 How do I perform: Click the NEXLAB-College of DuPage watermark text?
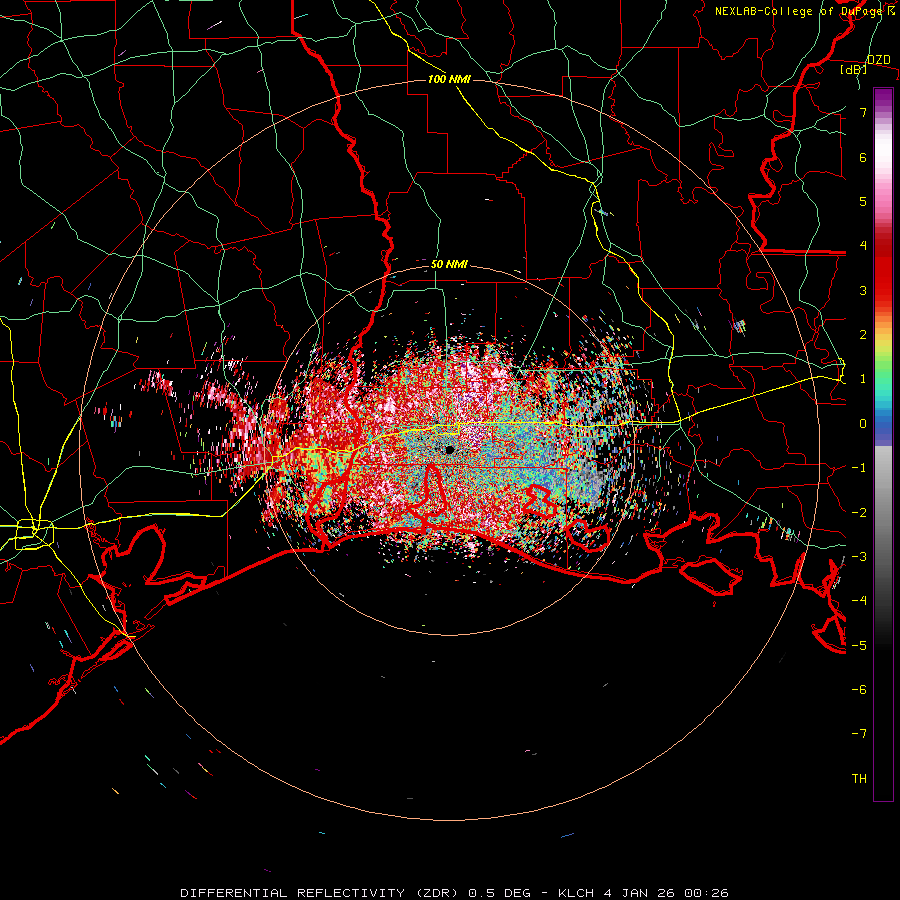(804, 11)
